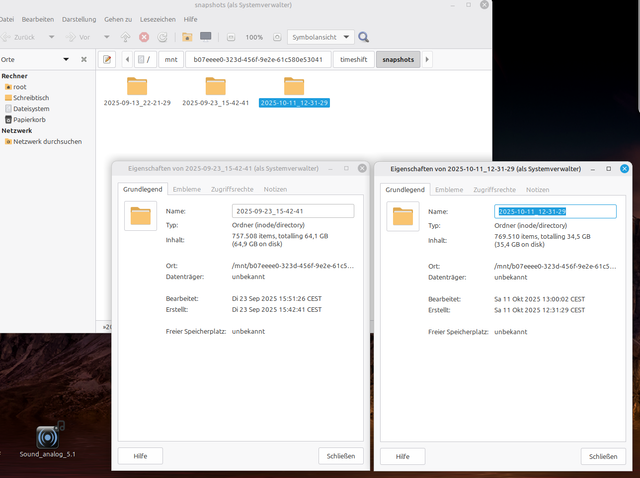
Task: Click Hilfe button in 2025-10-11 properties
Action: pos(402,456)
